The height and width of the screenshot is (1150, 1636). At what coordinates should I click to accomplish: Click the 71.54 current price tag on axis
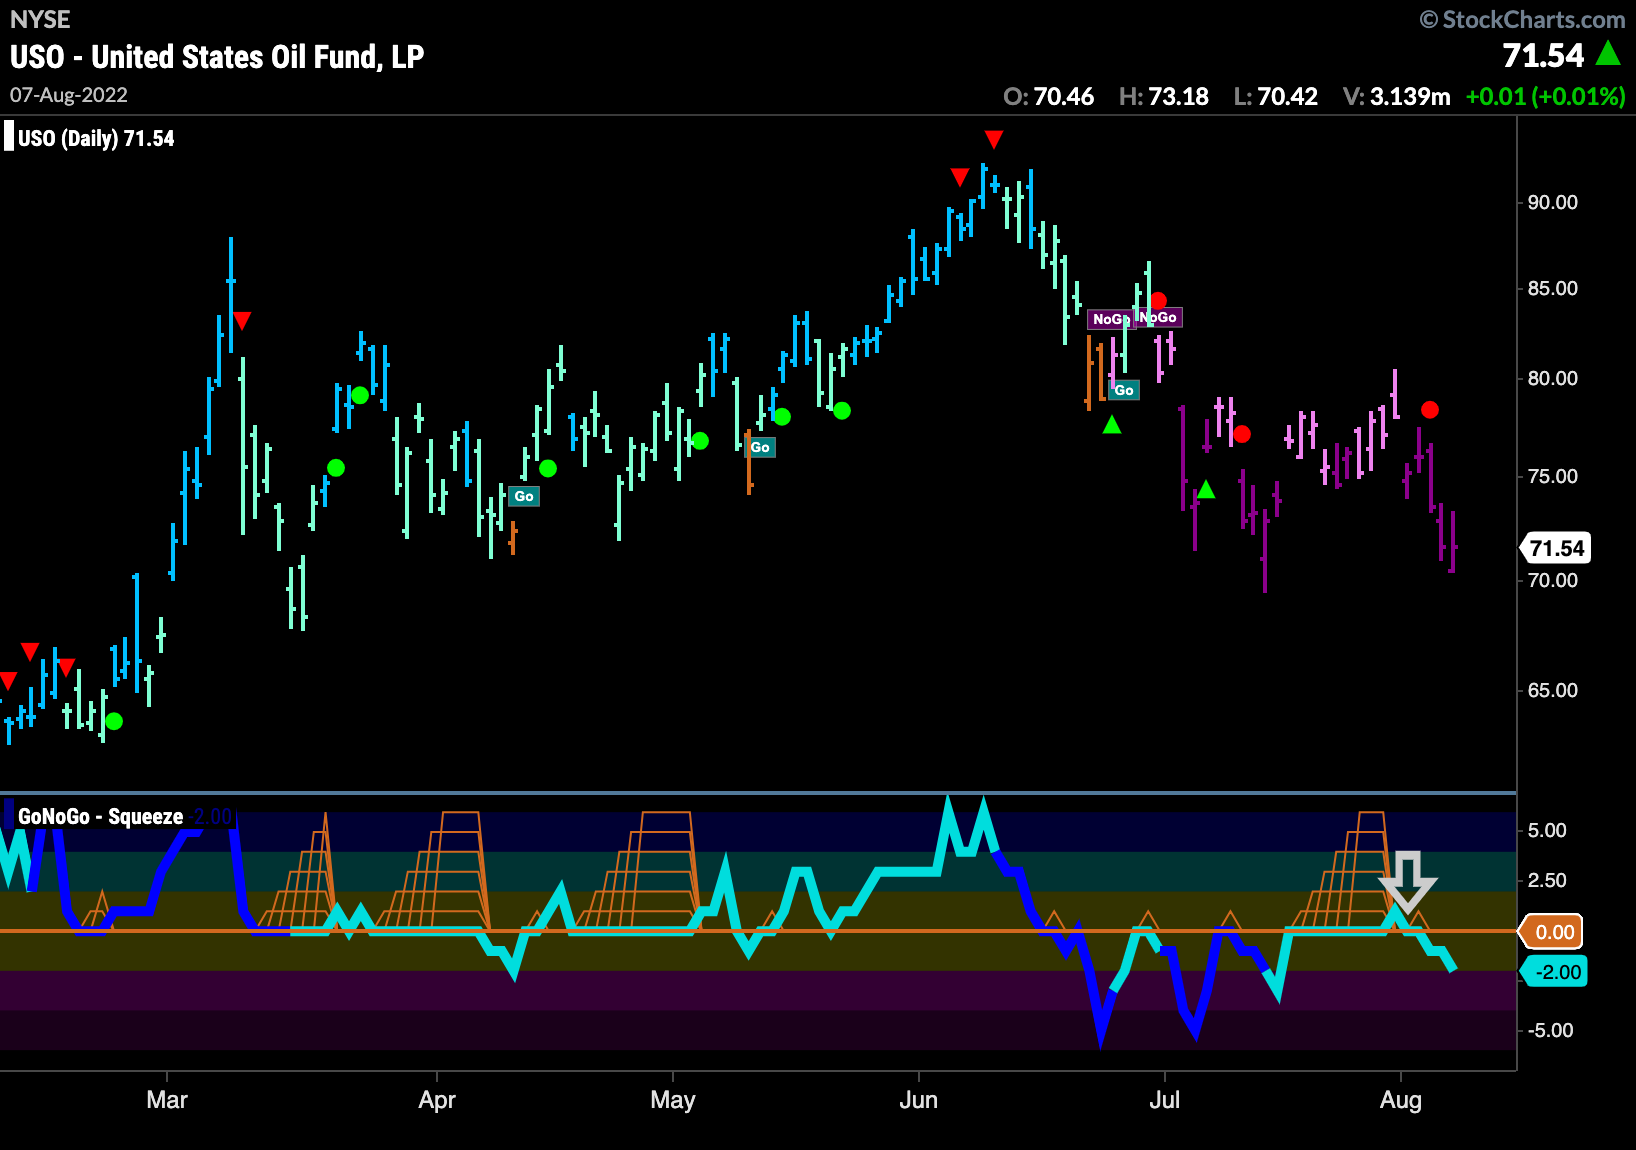(1556, 548)
